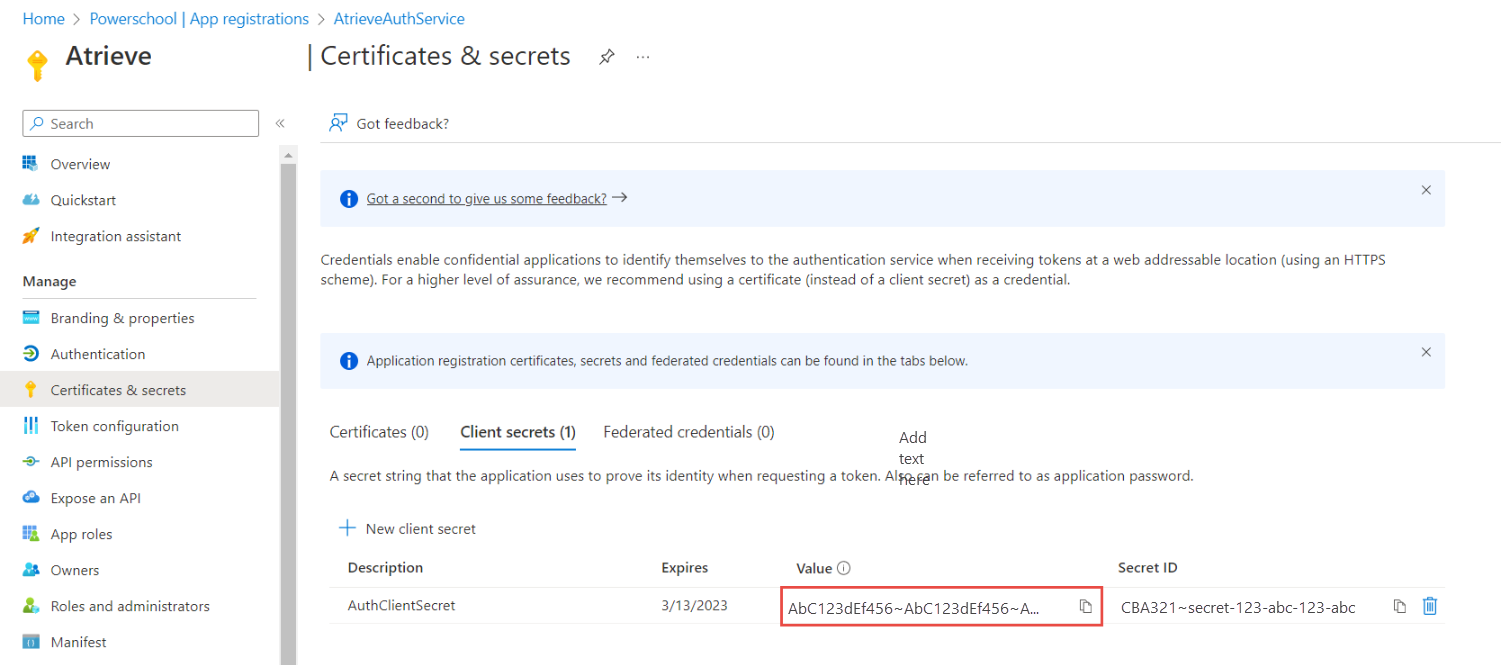1501x665 pixels.
Task: Click the Got feedback icon
Action: 338,123
